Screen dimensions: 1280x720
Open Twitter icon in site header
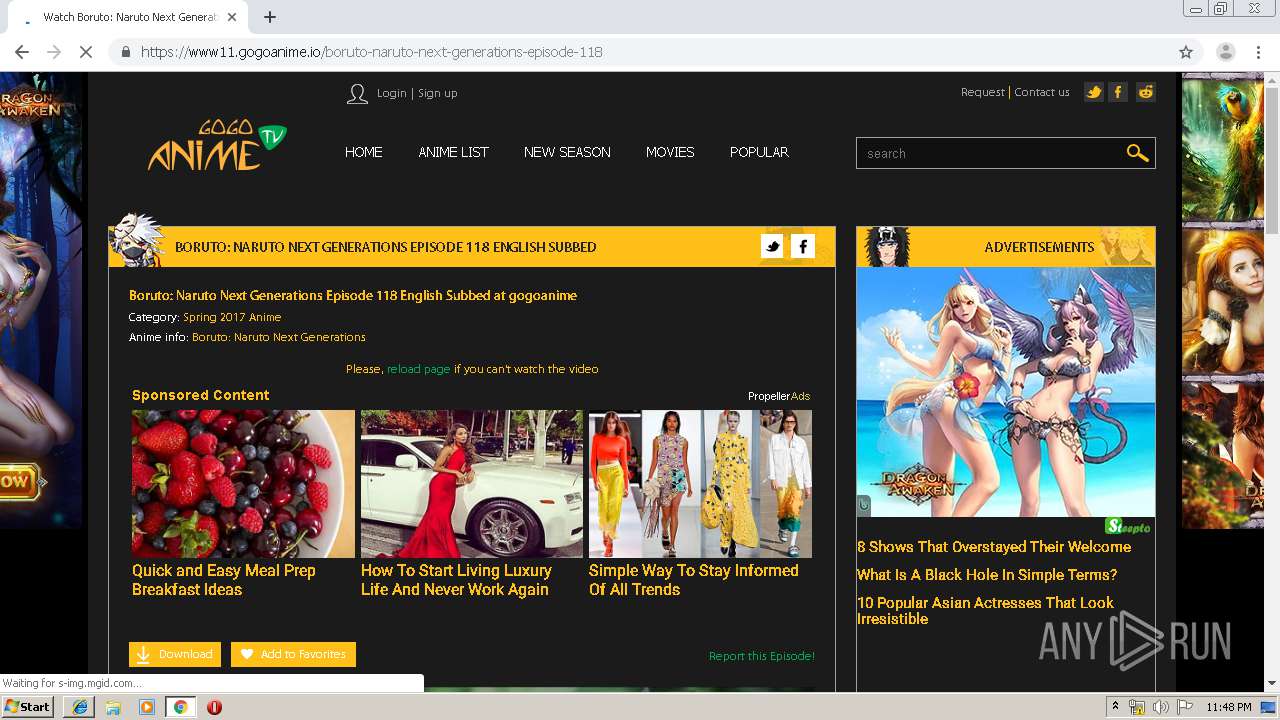1093,92
